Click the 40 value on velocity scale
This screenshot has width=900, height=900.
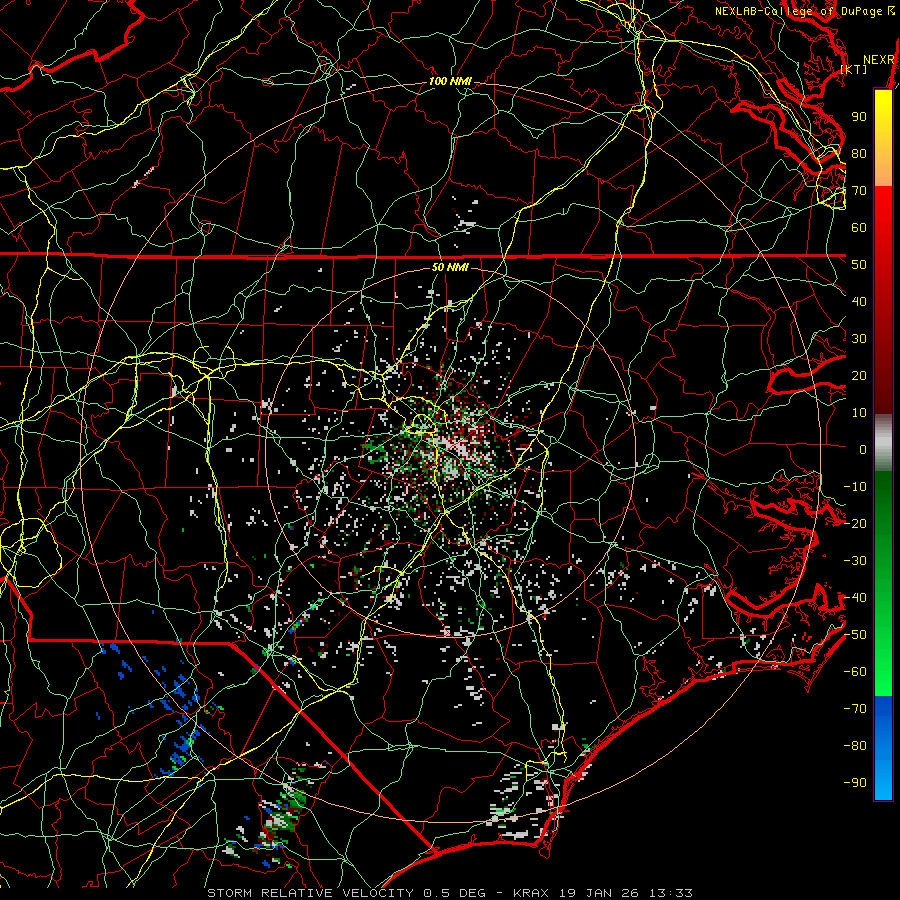pyautogui.click(x=859, y=302)
